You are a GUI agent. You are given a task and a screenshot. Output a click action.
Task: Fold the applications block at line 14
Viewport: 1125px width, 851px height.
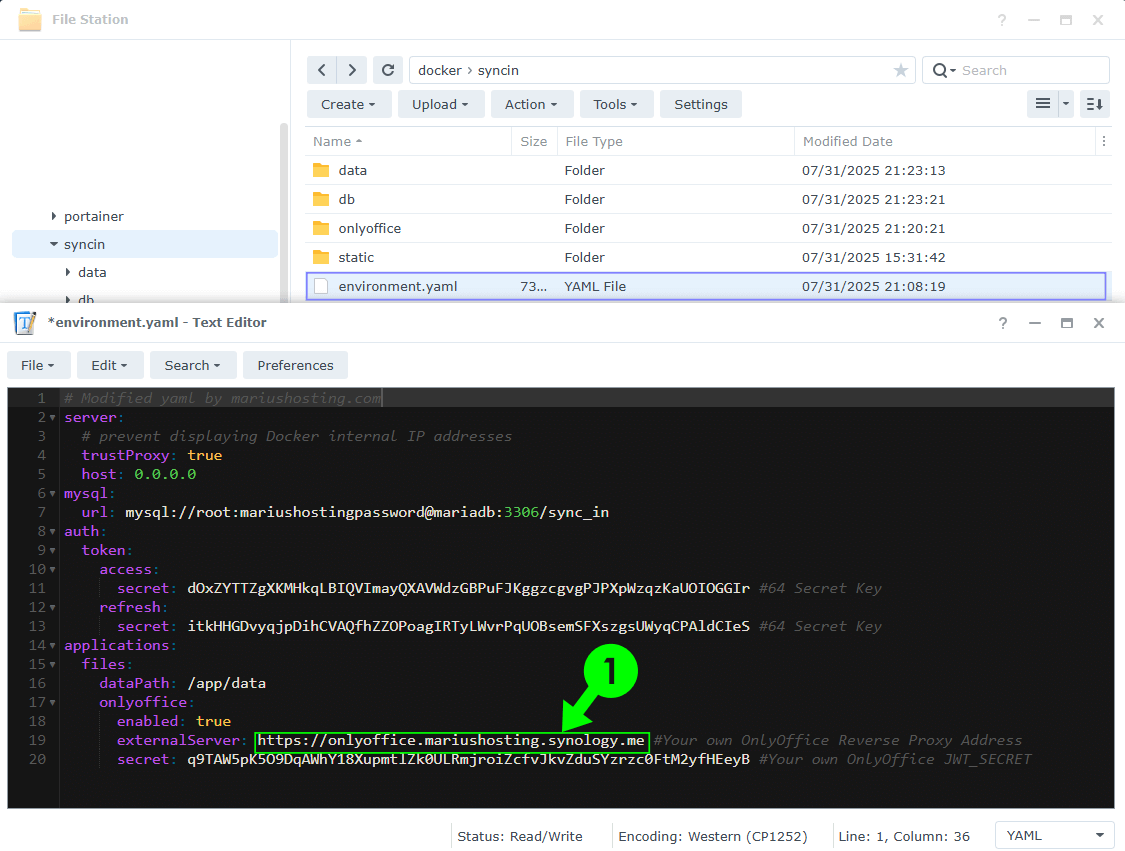52,646
